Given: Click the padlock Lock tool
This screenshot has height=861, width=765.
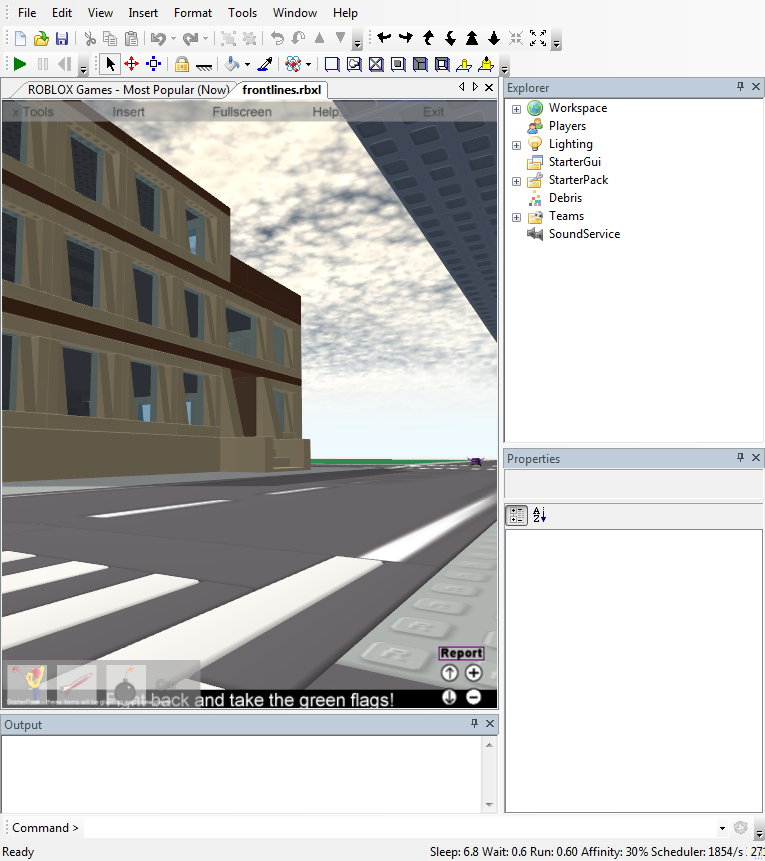Looking at the screenshot, I should [181, 64].
